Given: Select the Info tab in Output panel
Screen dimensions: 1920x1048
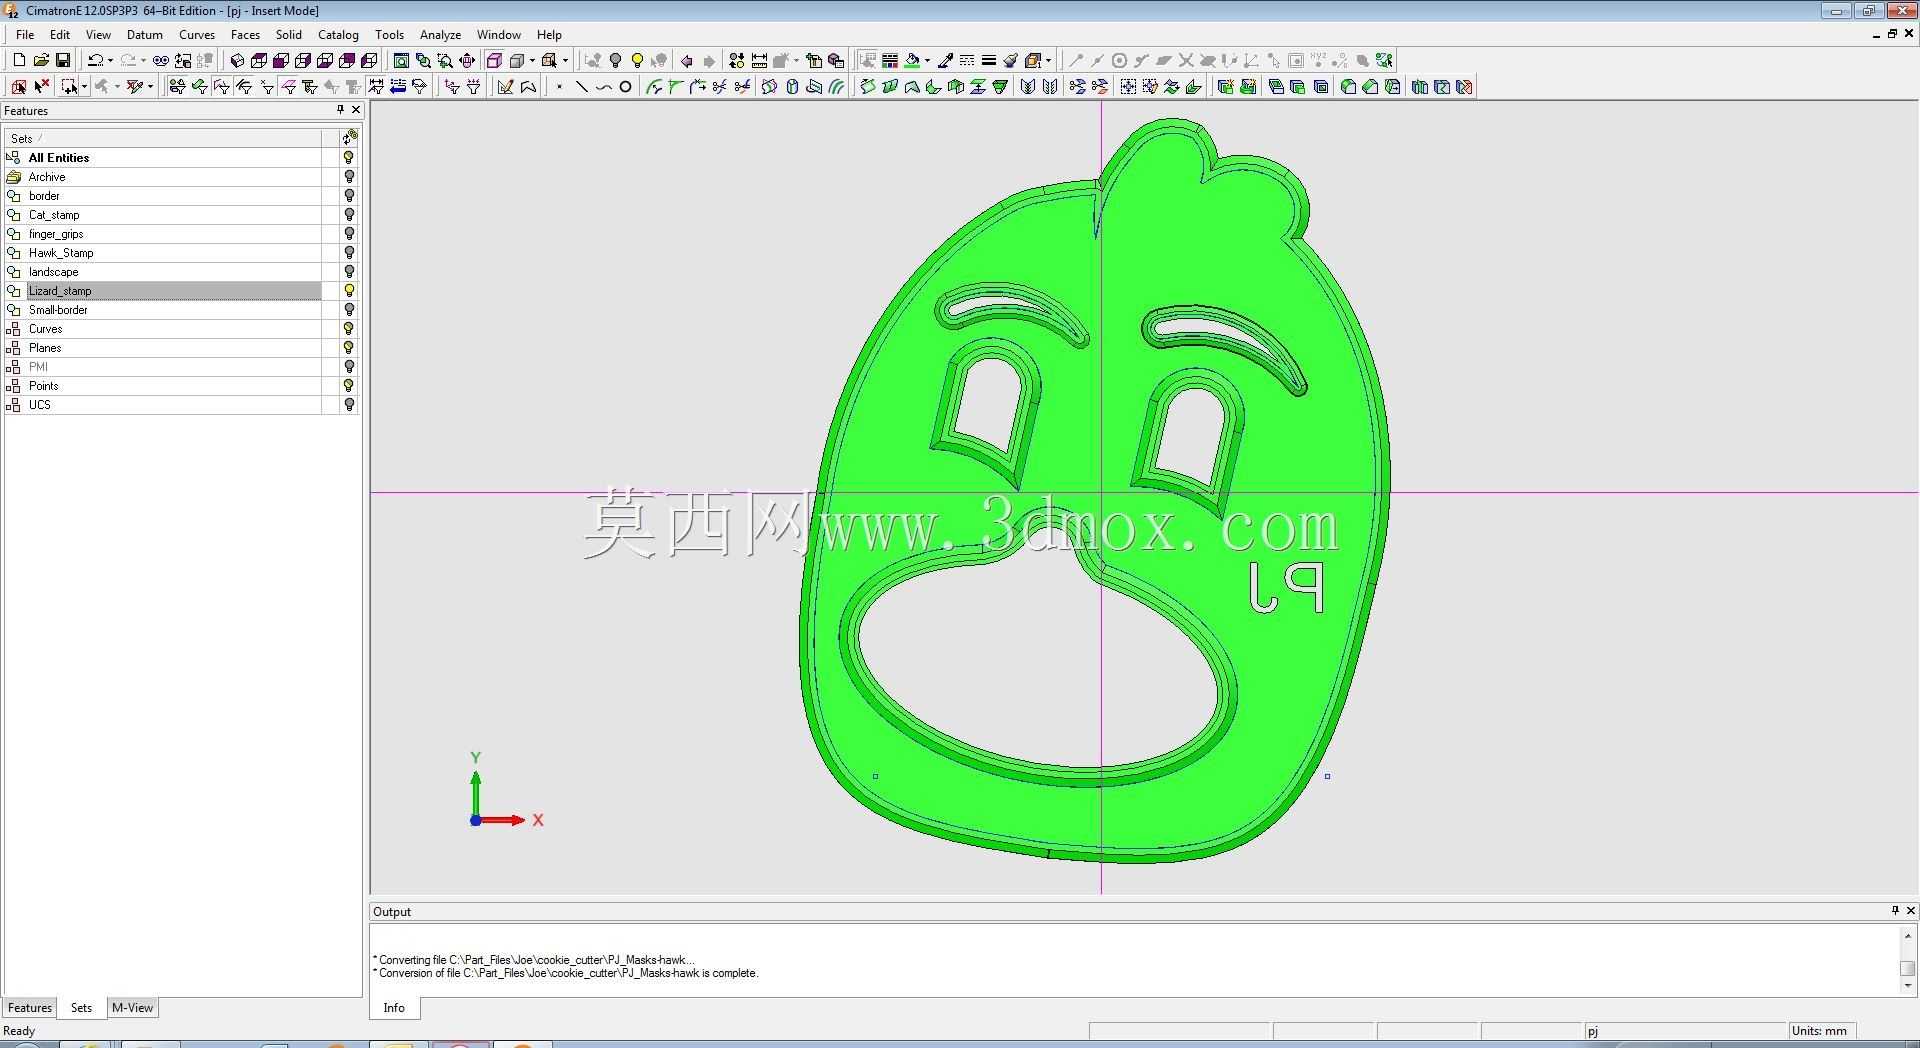Looking at the screenshot, I should click(x=394, y=1008).
